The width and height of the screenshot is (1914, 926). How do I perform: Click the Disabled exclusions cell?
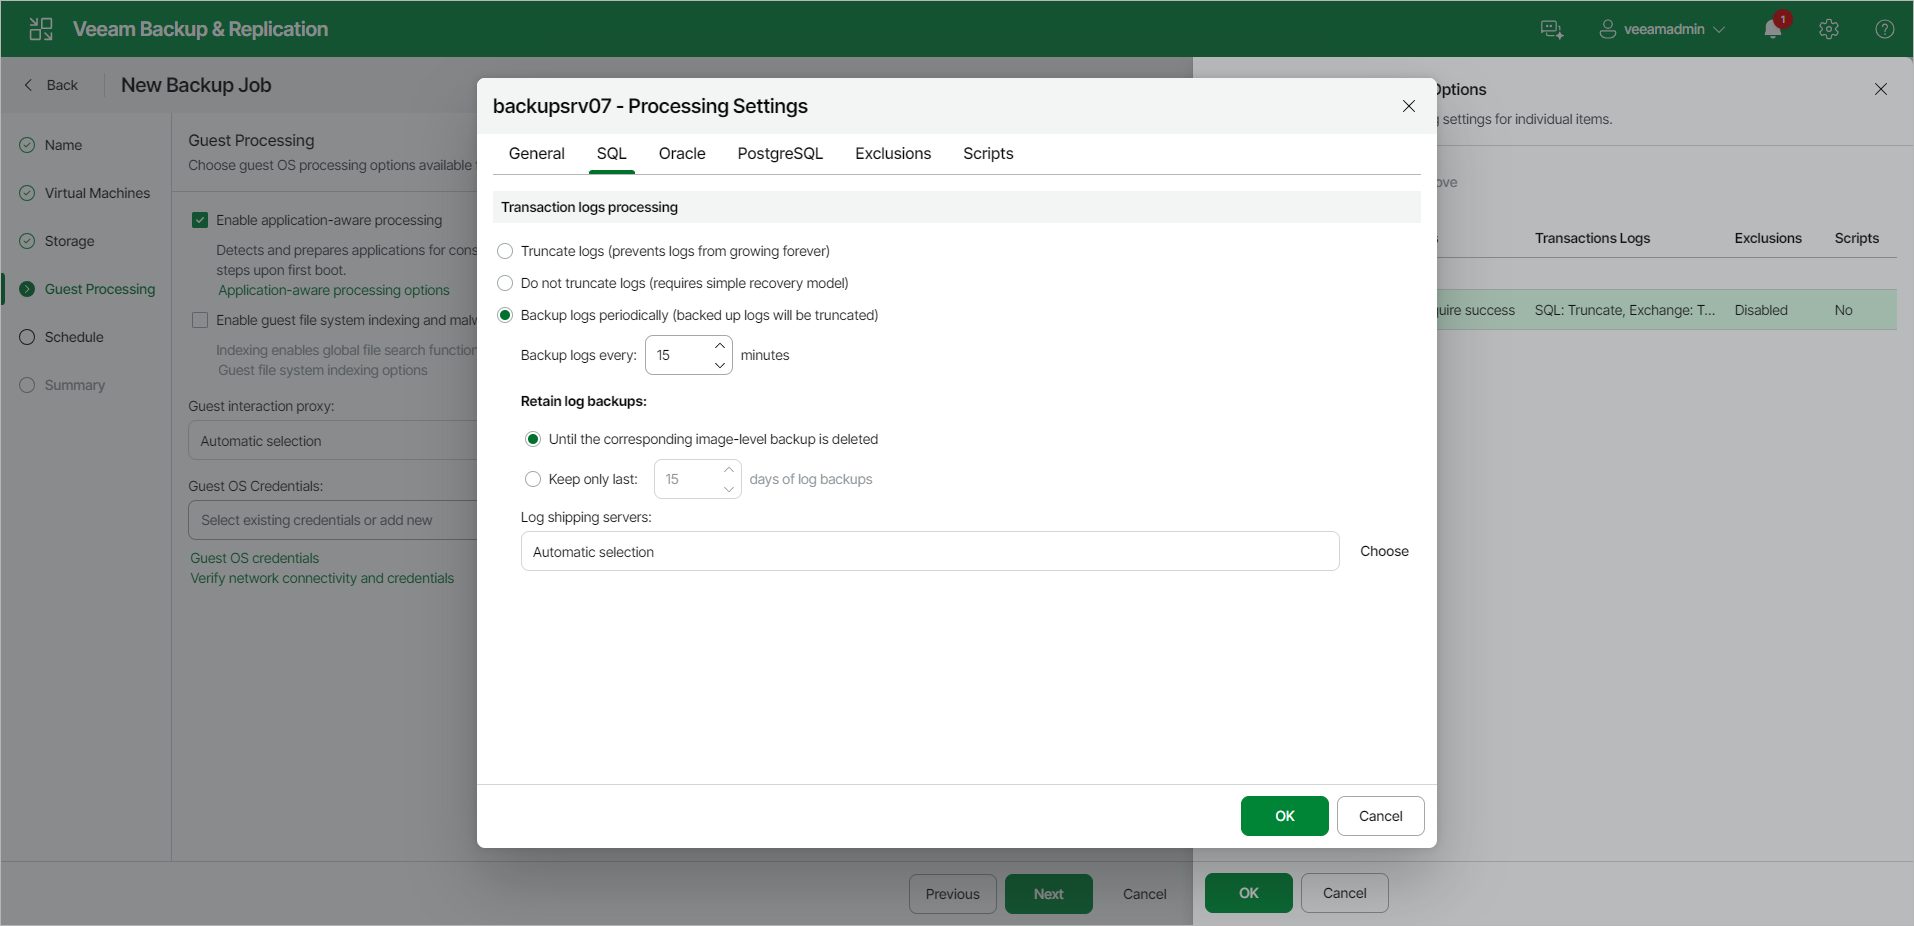pyautogui.click(x=1761, y=310)
